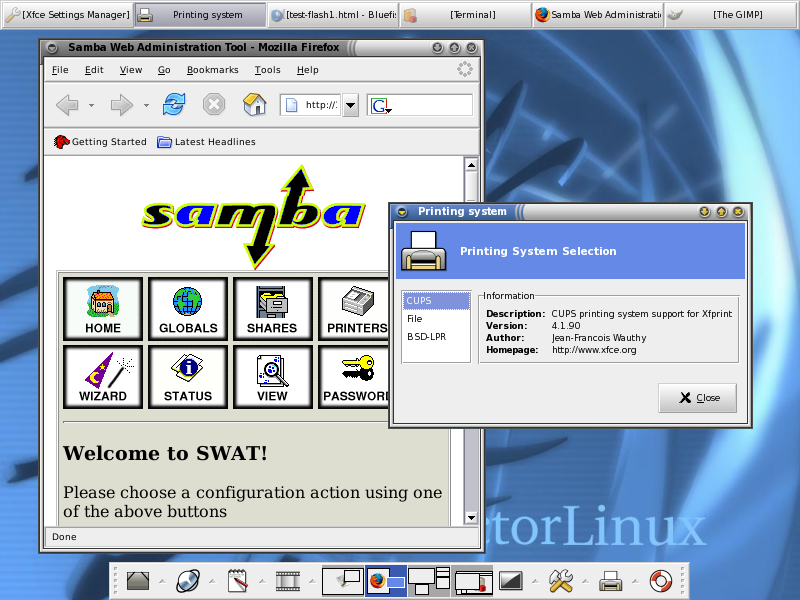The height and width of the screenshot is (600, 800).
Task: Open the Firefox Go menu
Action: tap(164, 70)
